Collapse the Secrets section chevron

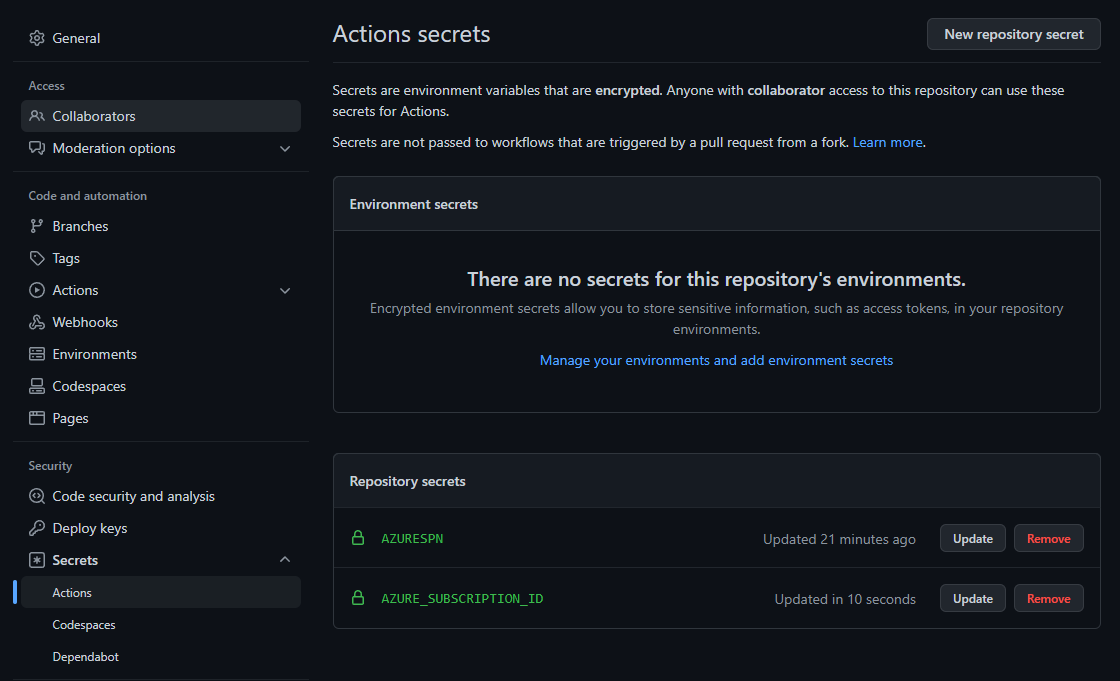pyautogui.click(x=285, y=560)
